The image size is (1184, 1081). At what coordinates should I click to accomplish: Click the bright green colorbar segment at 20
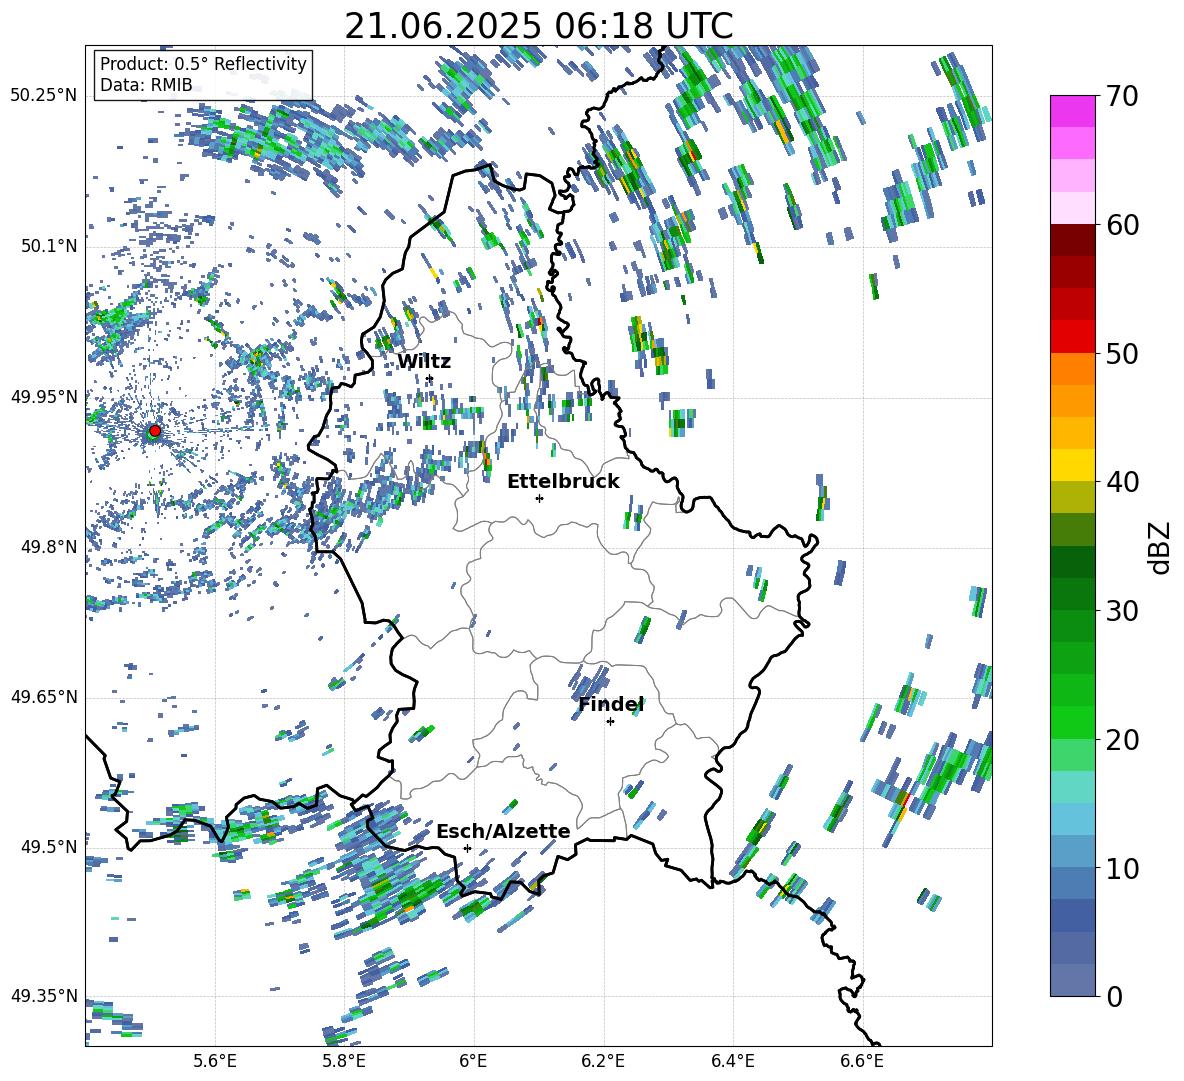1073,723
